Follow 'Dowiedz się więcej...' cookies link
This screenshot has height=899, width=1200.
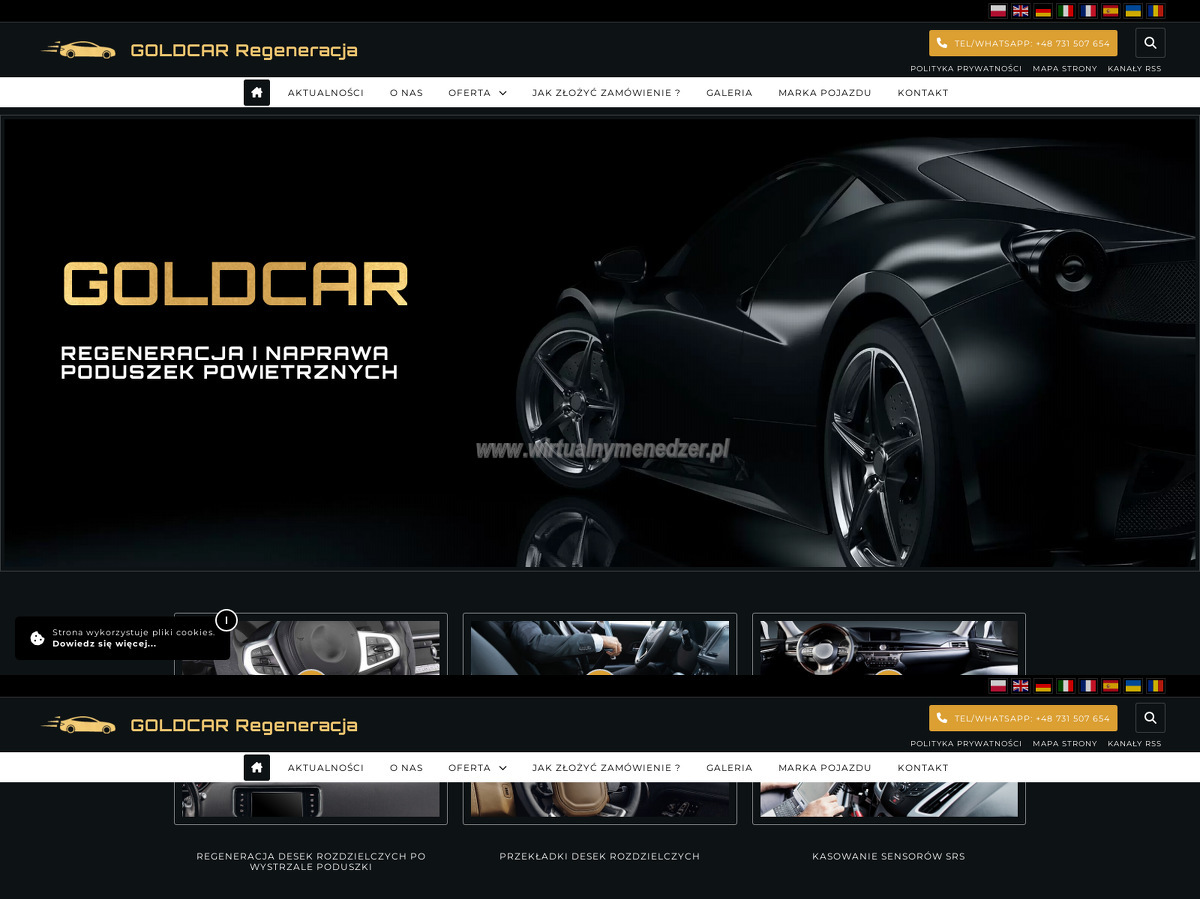click(104, 644)
